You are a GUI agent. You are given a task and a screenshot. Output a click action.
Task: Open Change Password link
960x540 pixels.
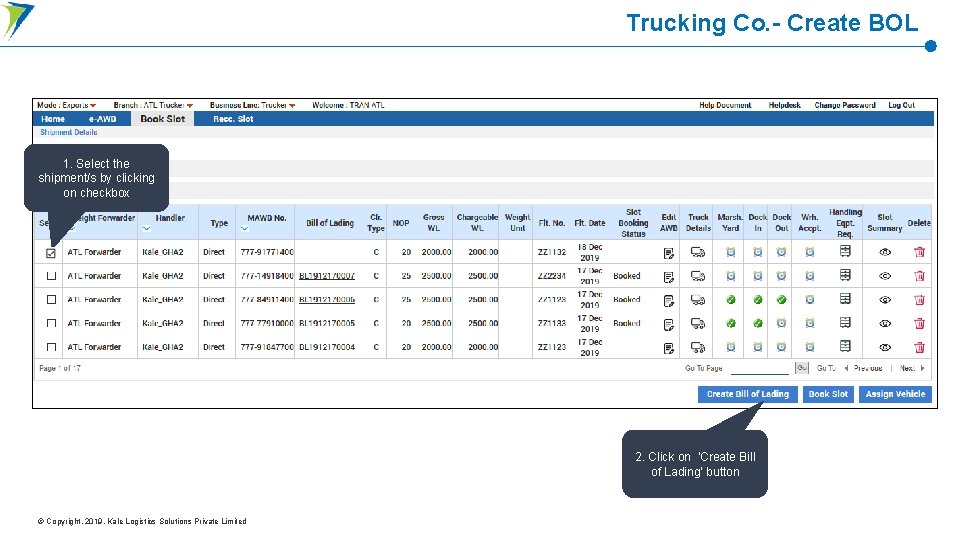845,105
